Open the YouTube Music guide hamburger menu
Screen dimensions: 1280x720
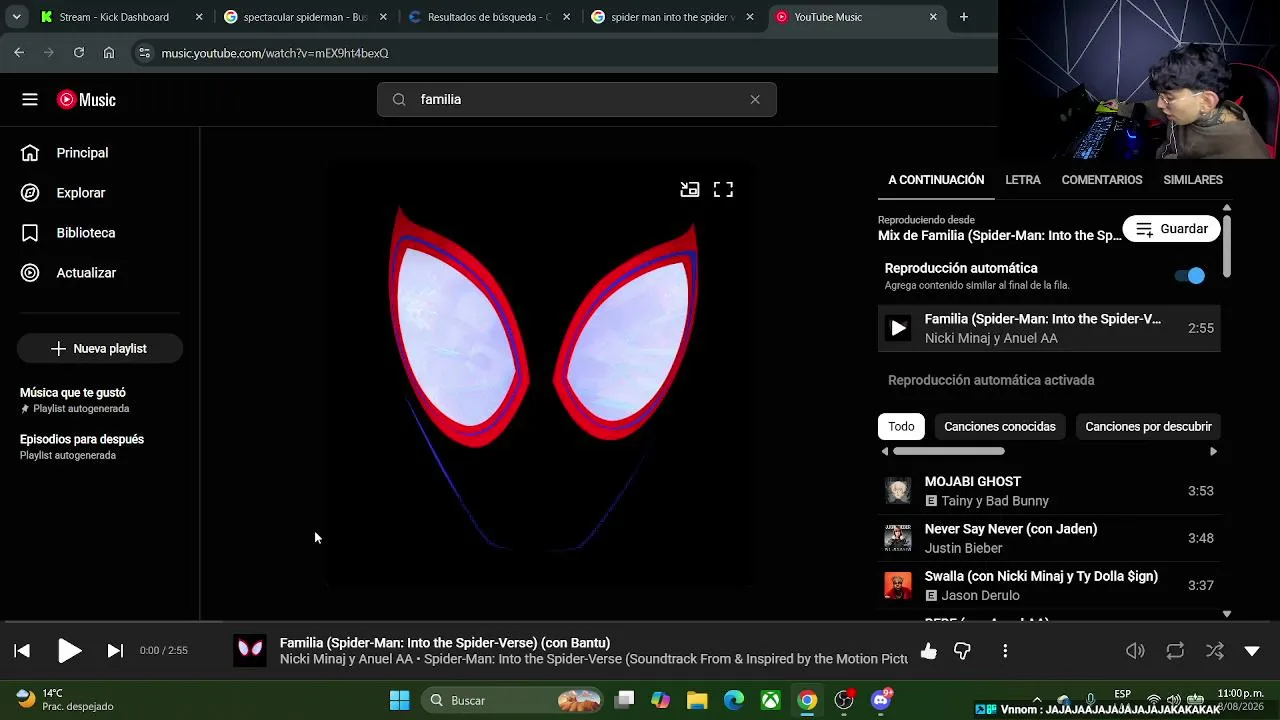30,100
